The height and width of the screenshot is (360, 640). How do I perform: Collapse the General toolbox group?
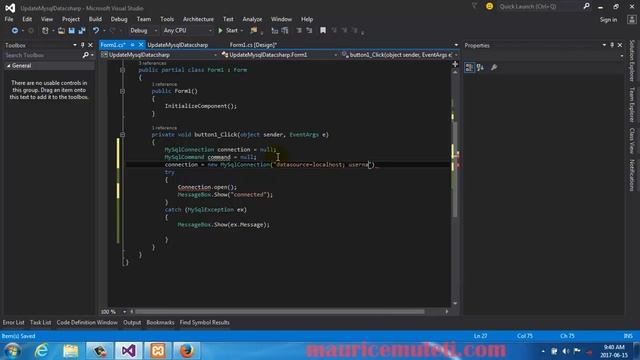point(8,66)
